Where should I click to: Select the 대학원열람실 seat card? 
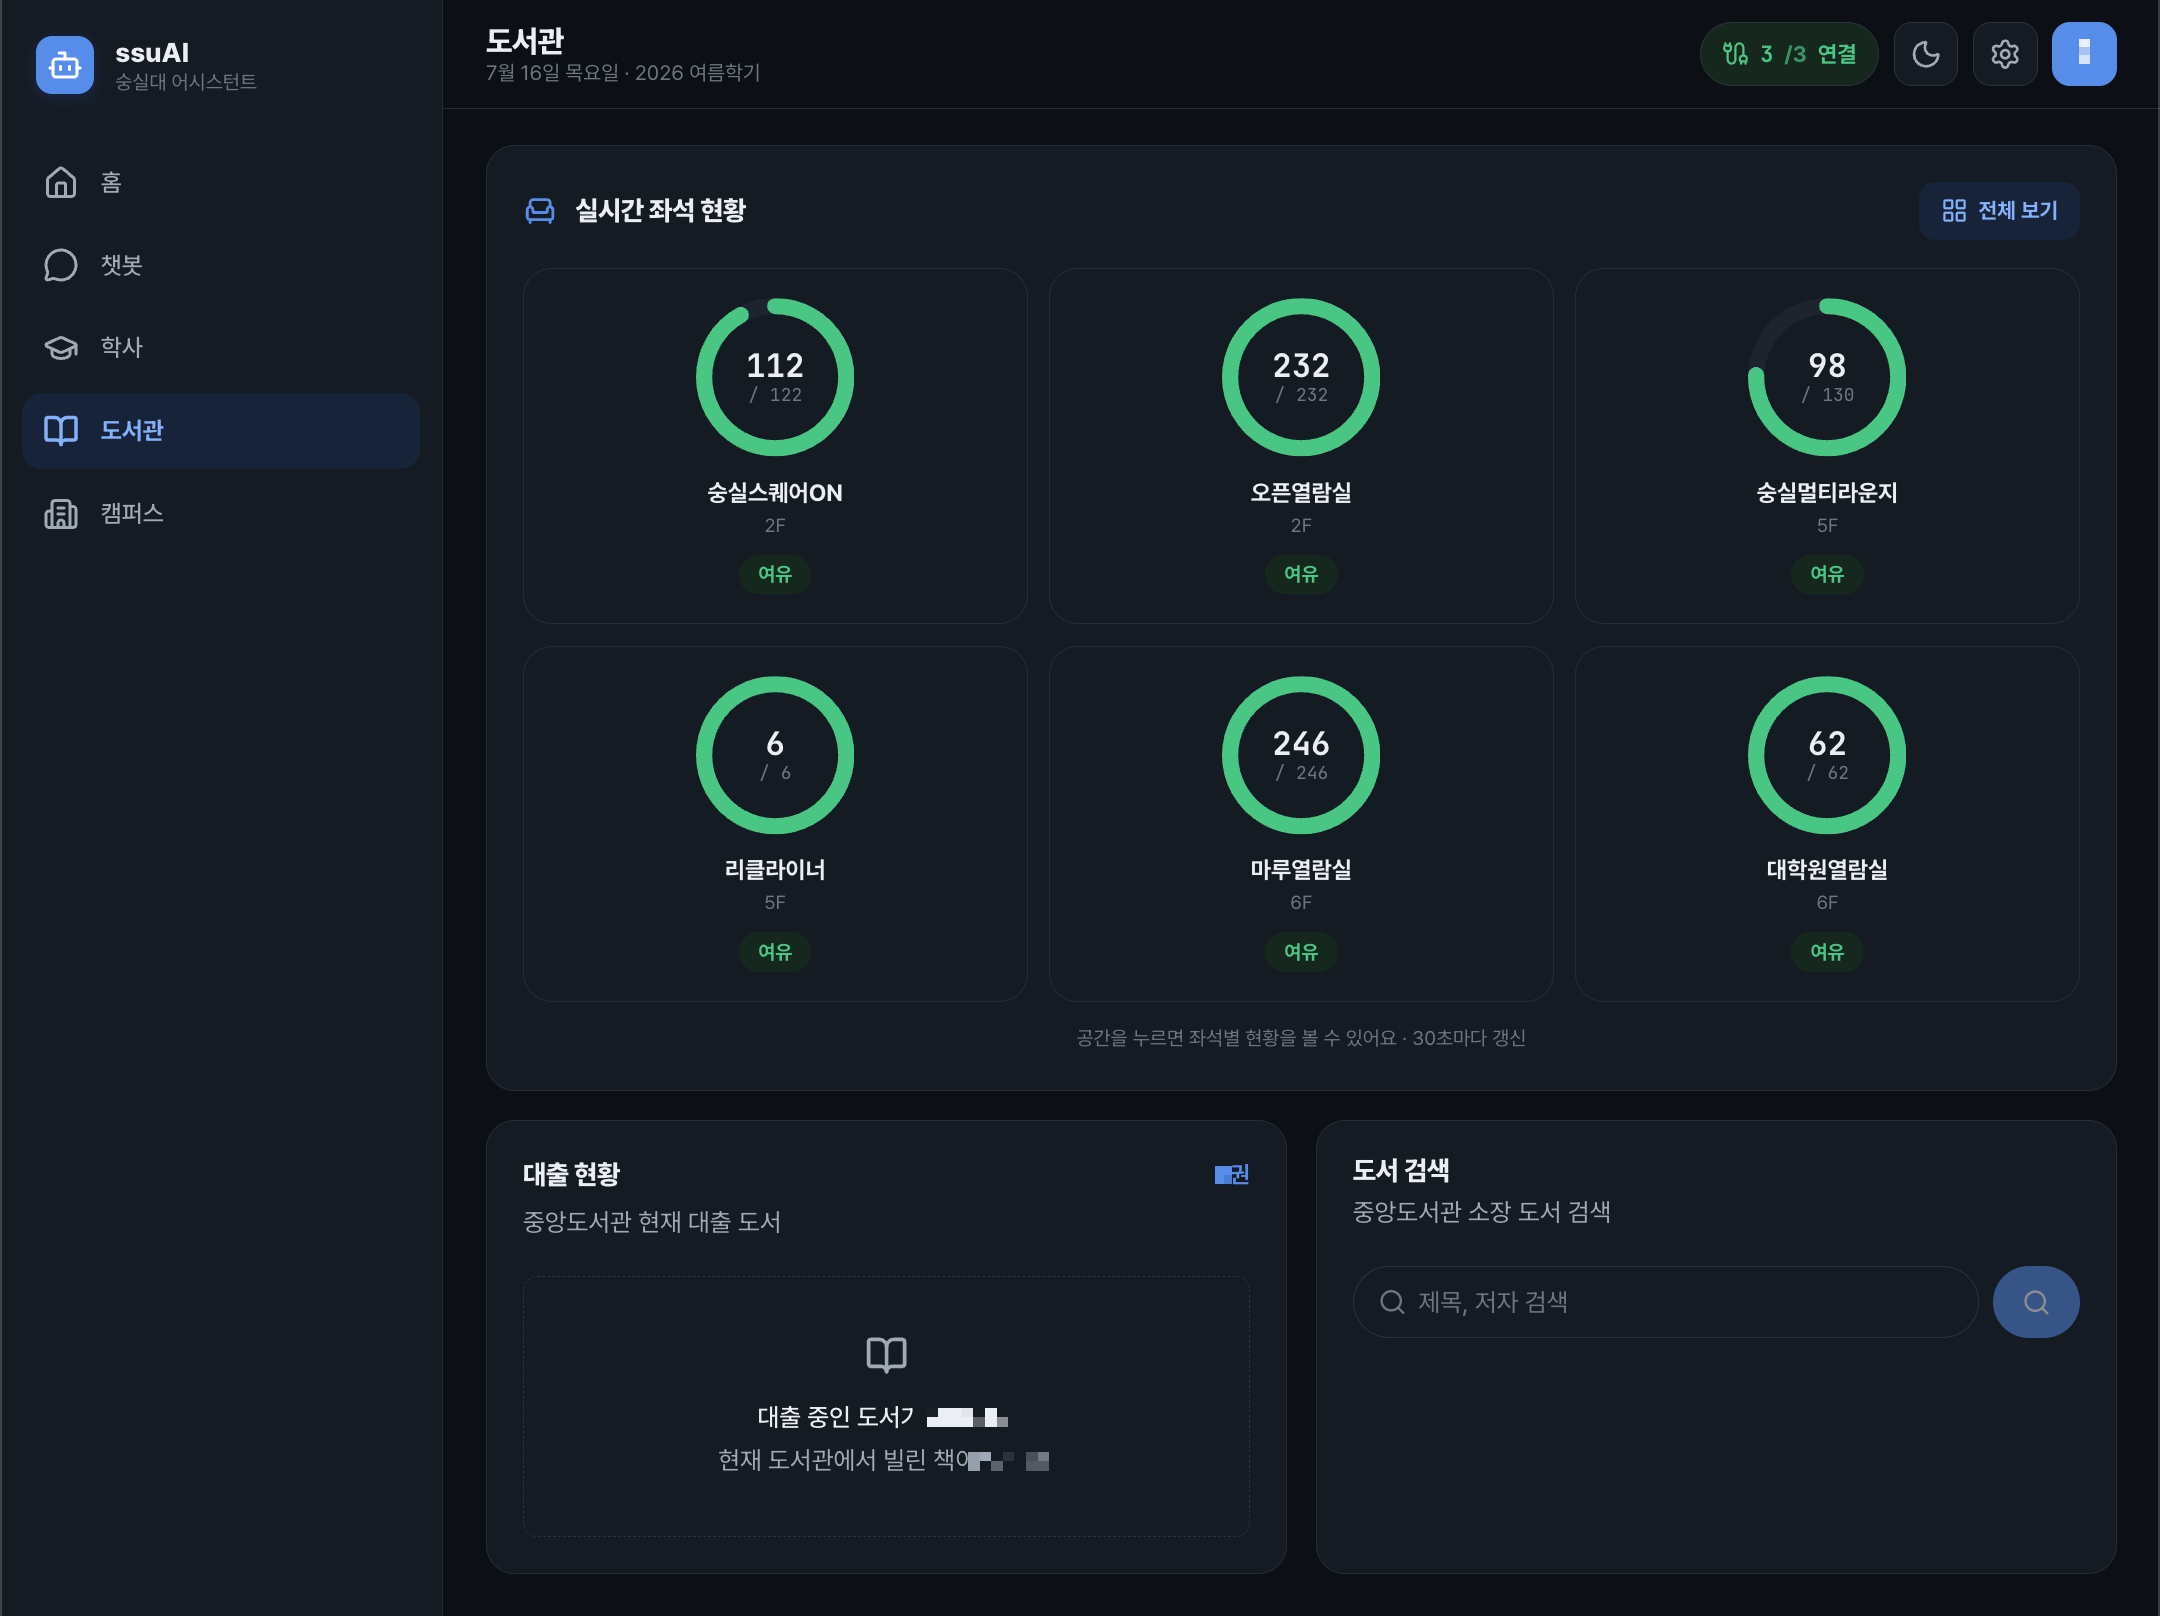pyautogui.click(x=1827, y=824)
